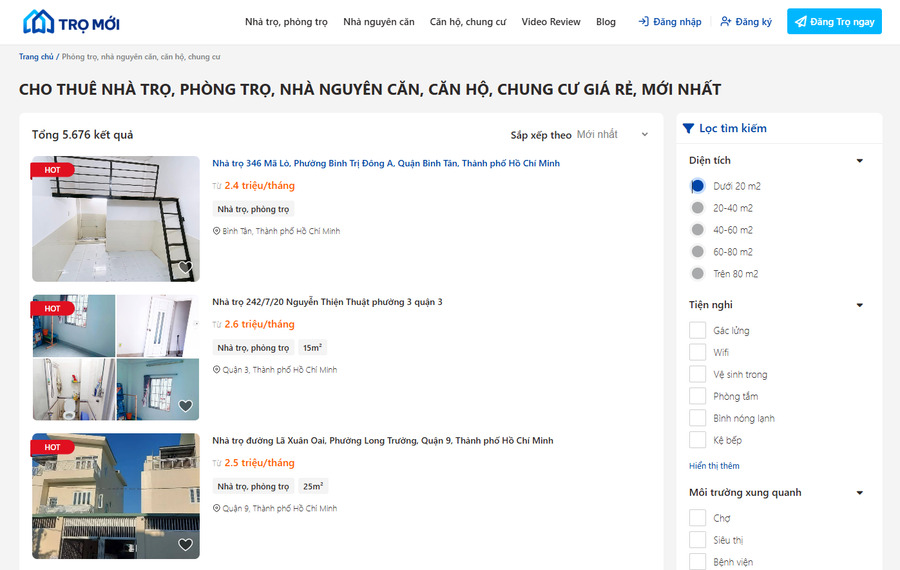Save Lã Xuân Oai listing with heart

pyautogui.click(x=185, y=544)
